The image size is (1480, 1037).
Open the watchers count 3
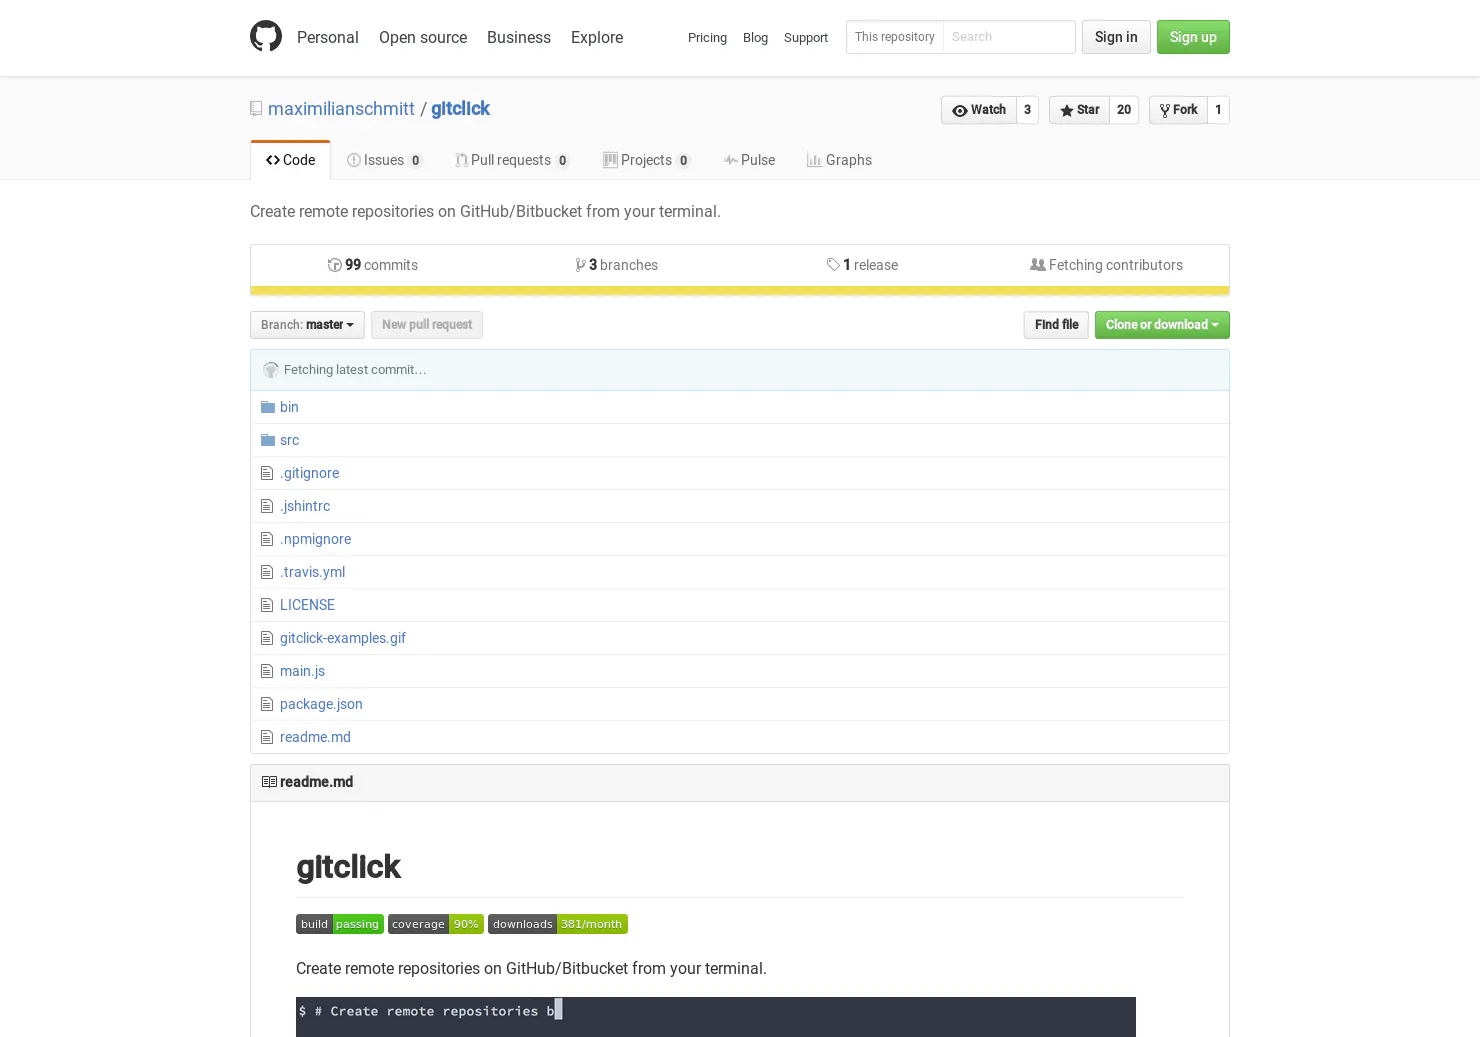[x=1027, y=110]
